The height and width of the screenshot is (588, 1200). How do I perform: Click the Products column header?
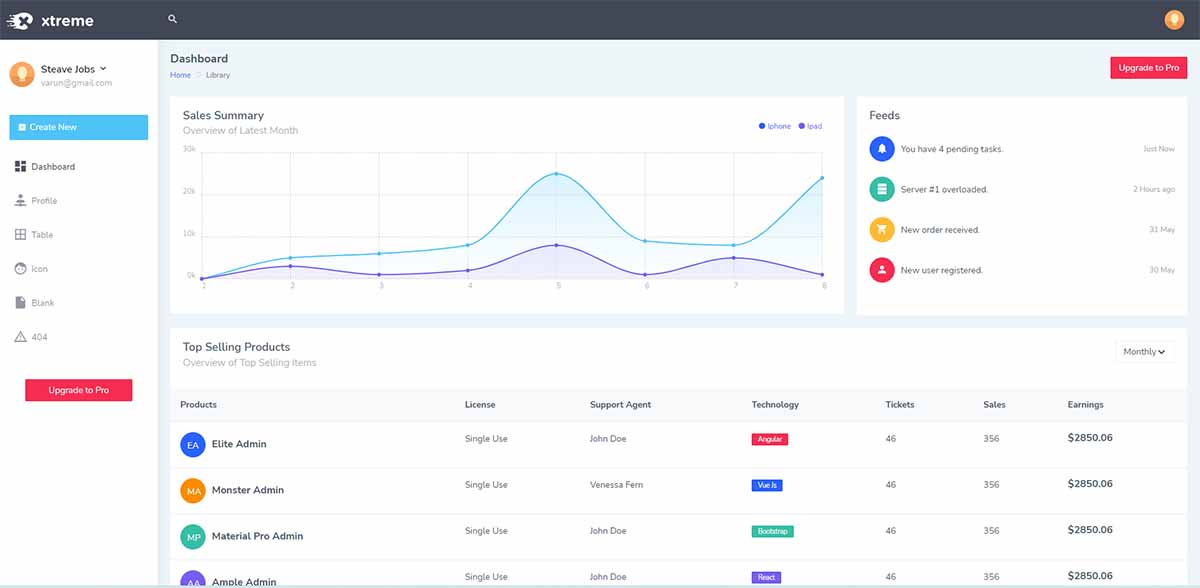(198, 405)
